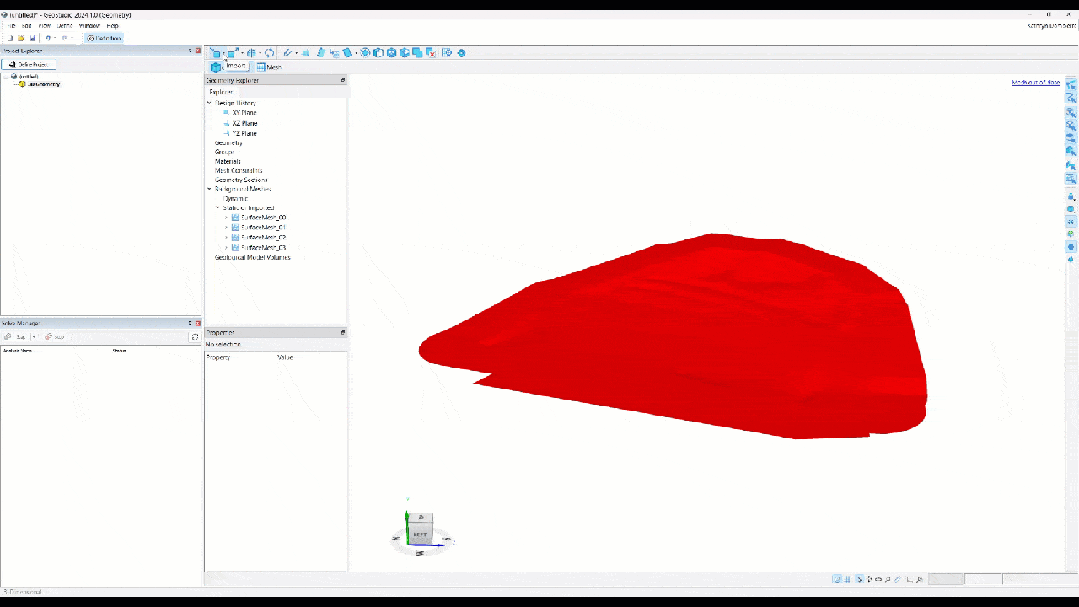Click the rotate view icon in geometry toolbar

point(270,53)
